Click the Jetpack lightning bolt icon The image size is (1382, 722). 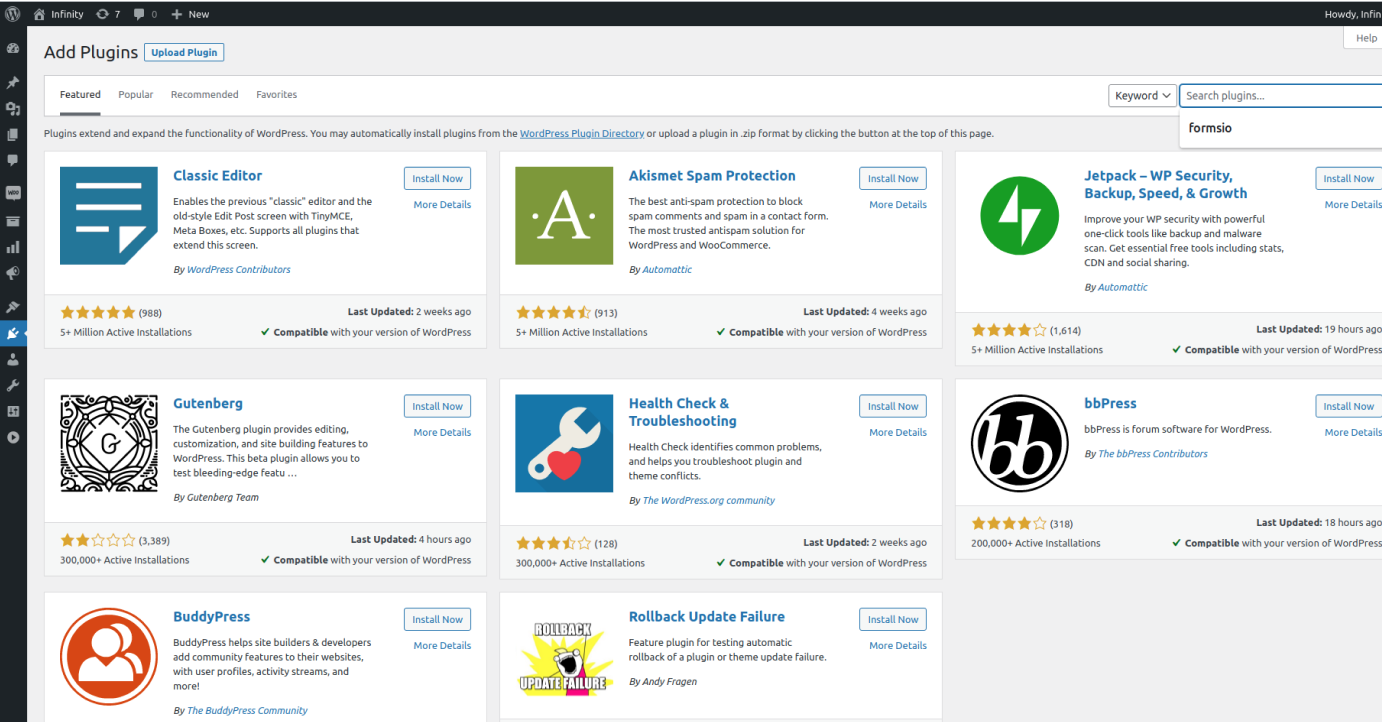coord(1020,216)
